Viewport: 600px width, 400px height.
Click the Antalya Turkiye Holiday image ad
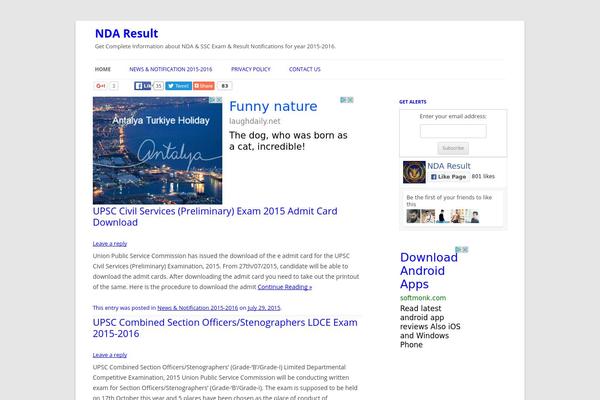(x=157, y=150)
